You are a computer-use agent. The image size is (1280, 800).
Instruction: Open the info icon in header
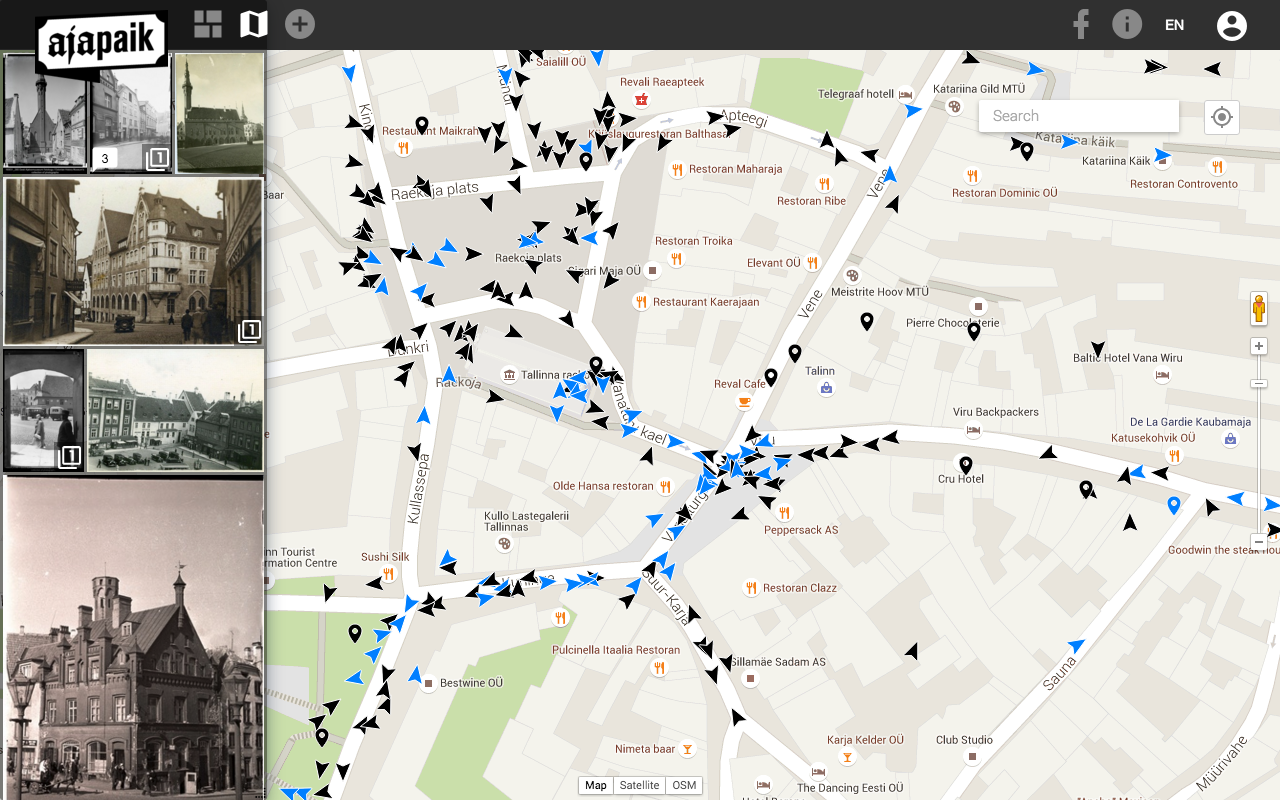coord(1127,24)
